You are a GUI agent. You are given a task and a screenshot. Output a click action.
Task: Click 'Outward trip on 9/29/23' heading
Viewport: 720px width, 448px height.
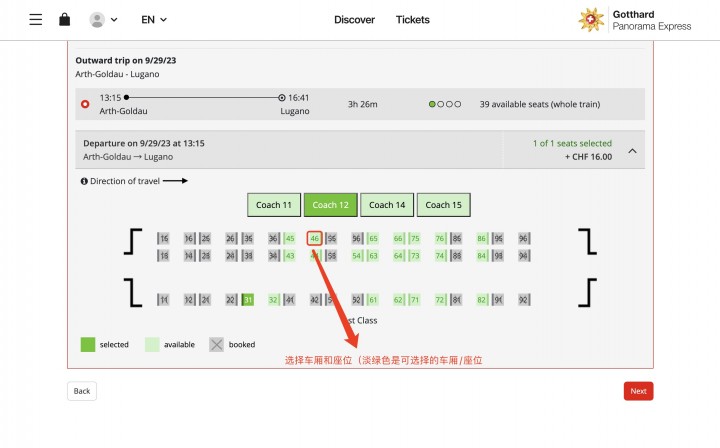(x=126, y=61)
